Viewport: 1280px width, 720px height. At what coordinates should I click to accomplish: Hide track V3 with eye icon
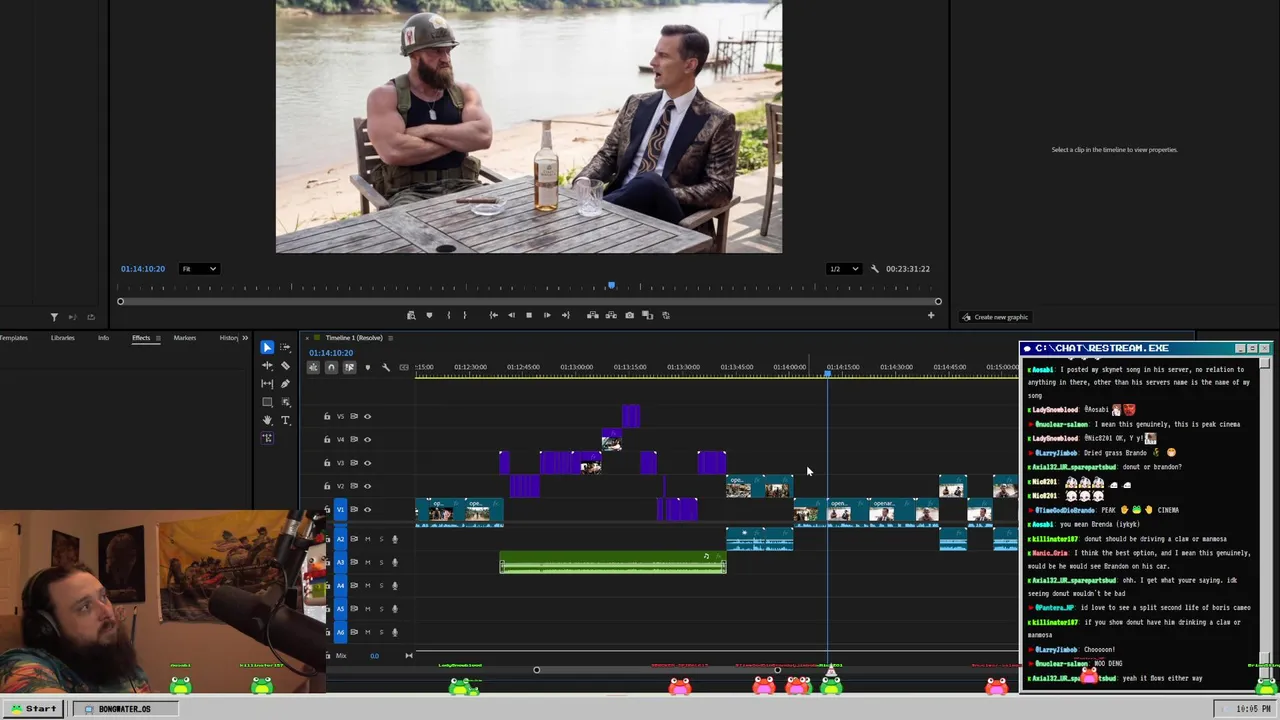368,463
